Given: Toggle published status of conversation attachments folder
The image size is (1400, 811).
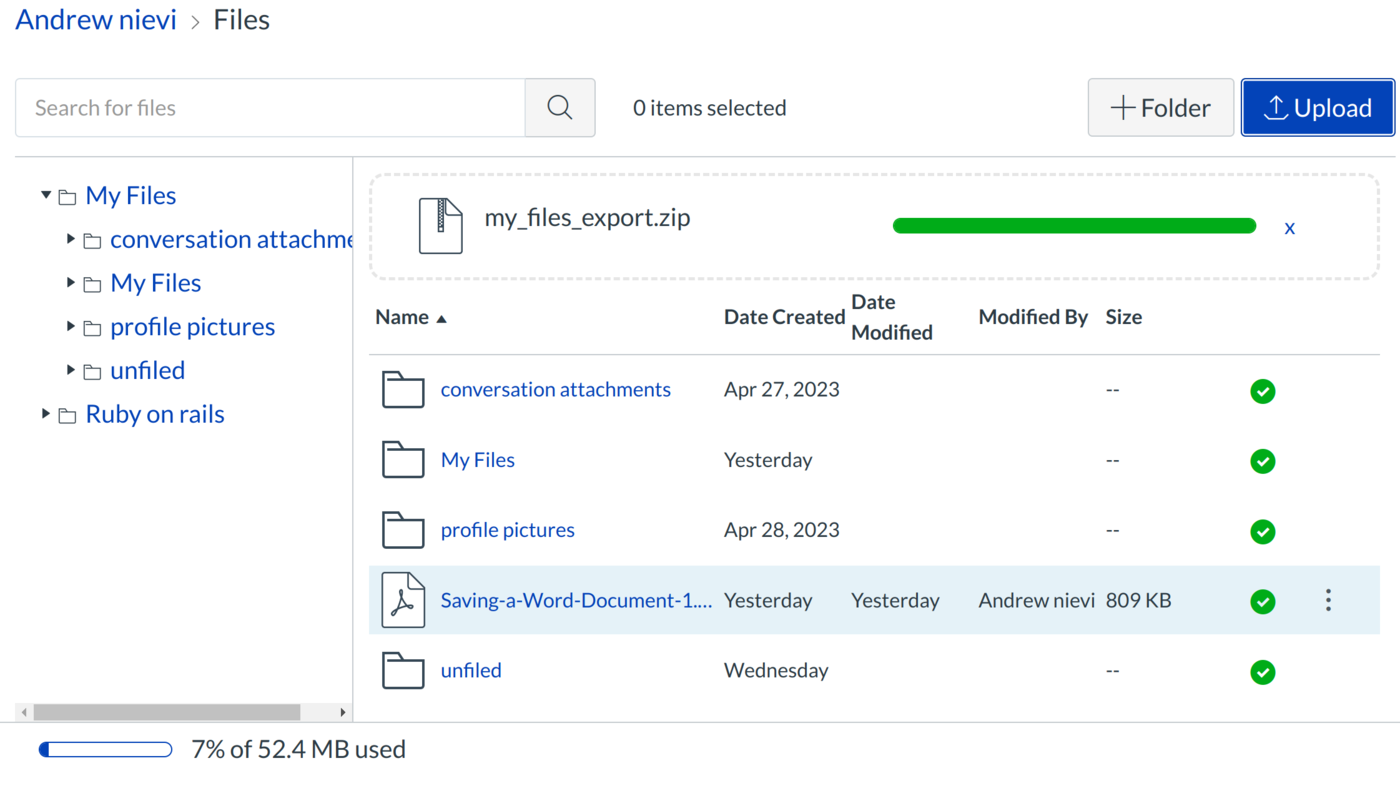Looking at the screenshot, I should (x=1262, y=391).
